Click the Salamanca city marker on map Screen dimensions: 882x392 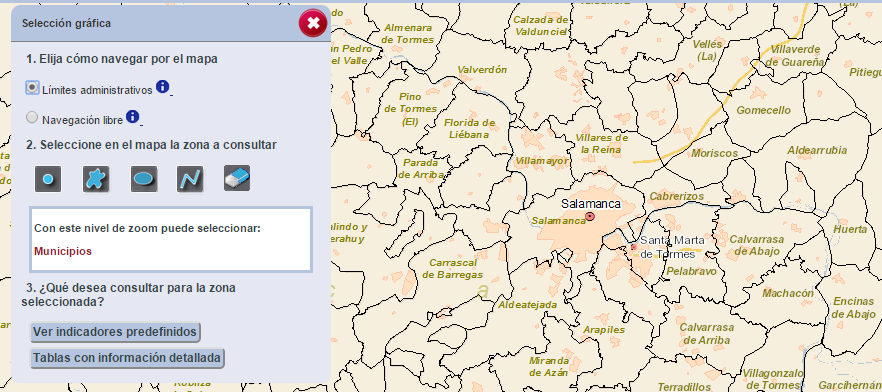590,217
